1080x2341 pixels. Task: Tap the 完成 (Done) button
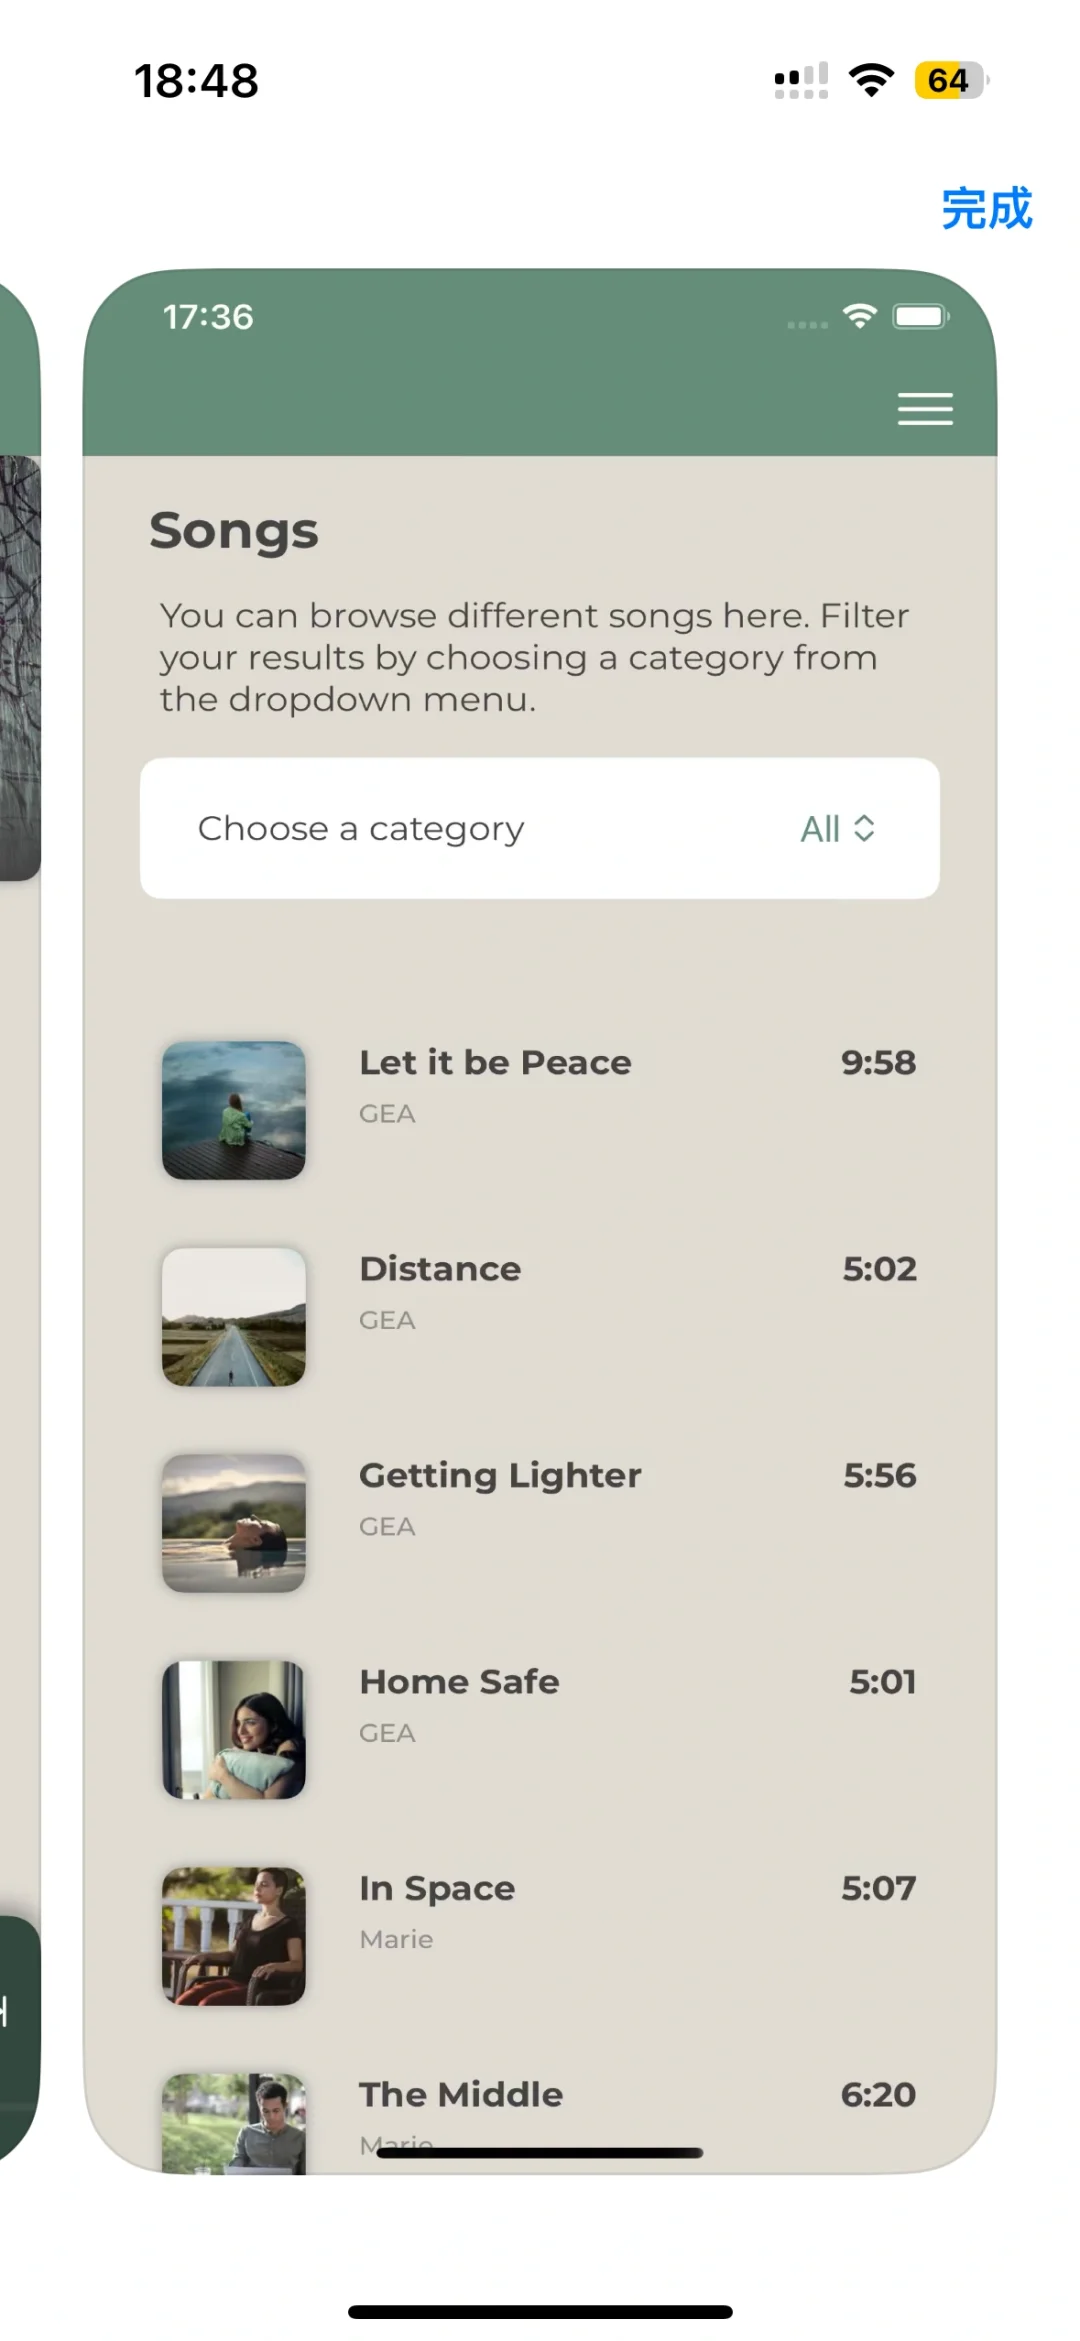[986, 209]
